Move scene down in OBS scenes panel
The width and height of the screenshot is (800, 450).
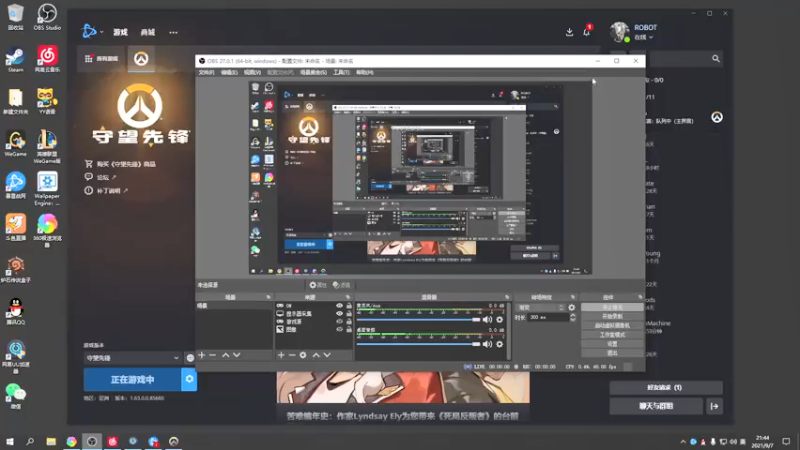click(x=237, y=355)
